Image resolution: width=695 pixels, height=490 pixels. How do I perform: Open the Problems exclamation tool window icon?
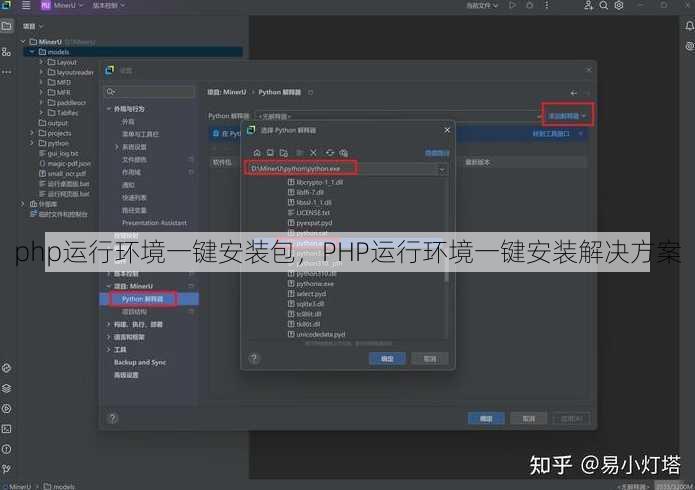(x=6, y=449)
